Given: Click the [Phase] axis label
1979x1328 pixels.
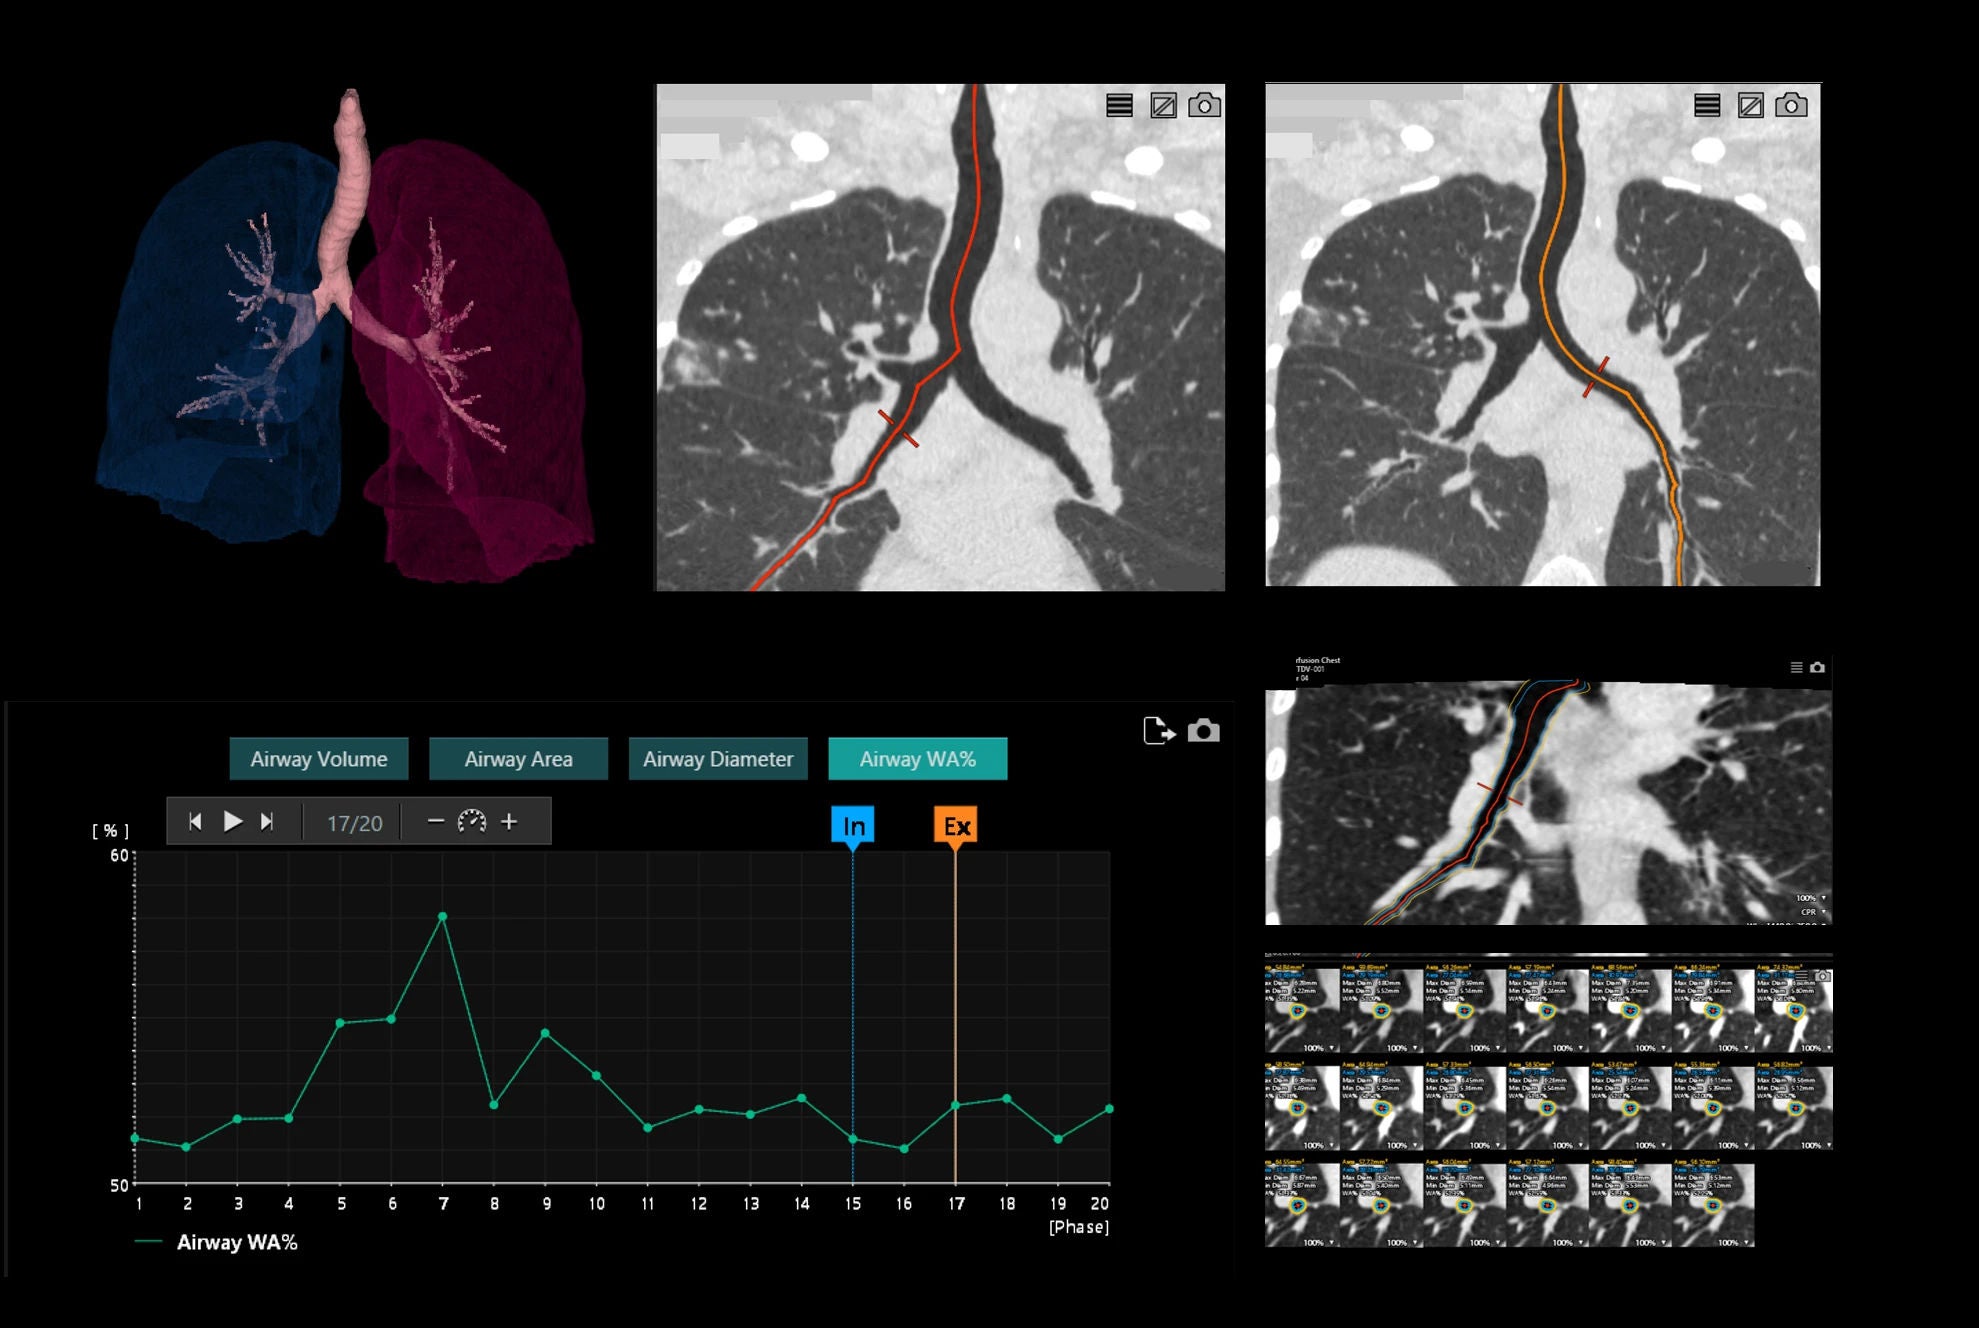Looking at the screenshot, I should (x=1079, y=1227).
